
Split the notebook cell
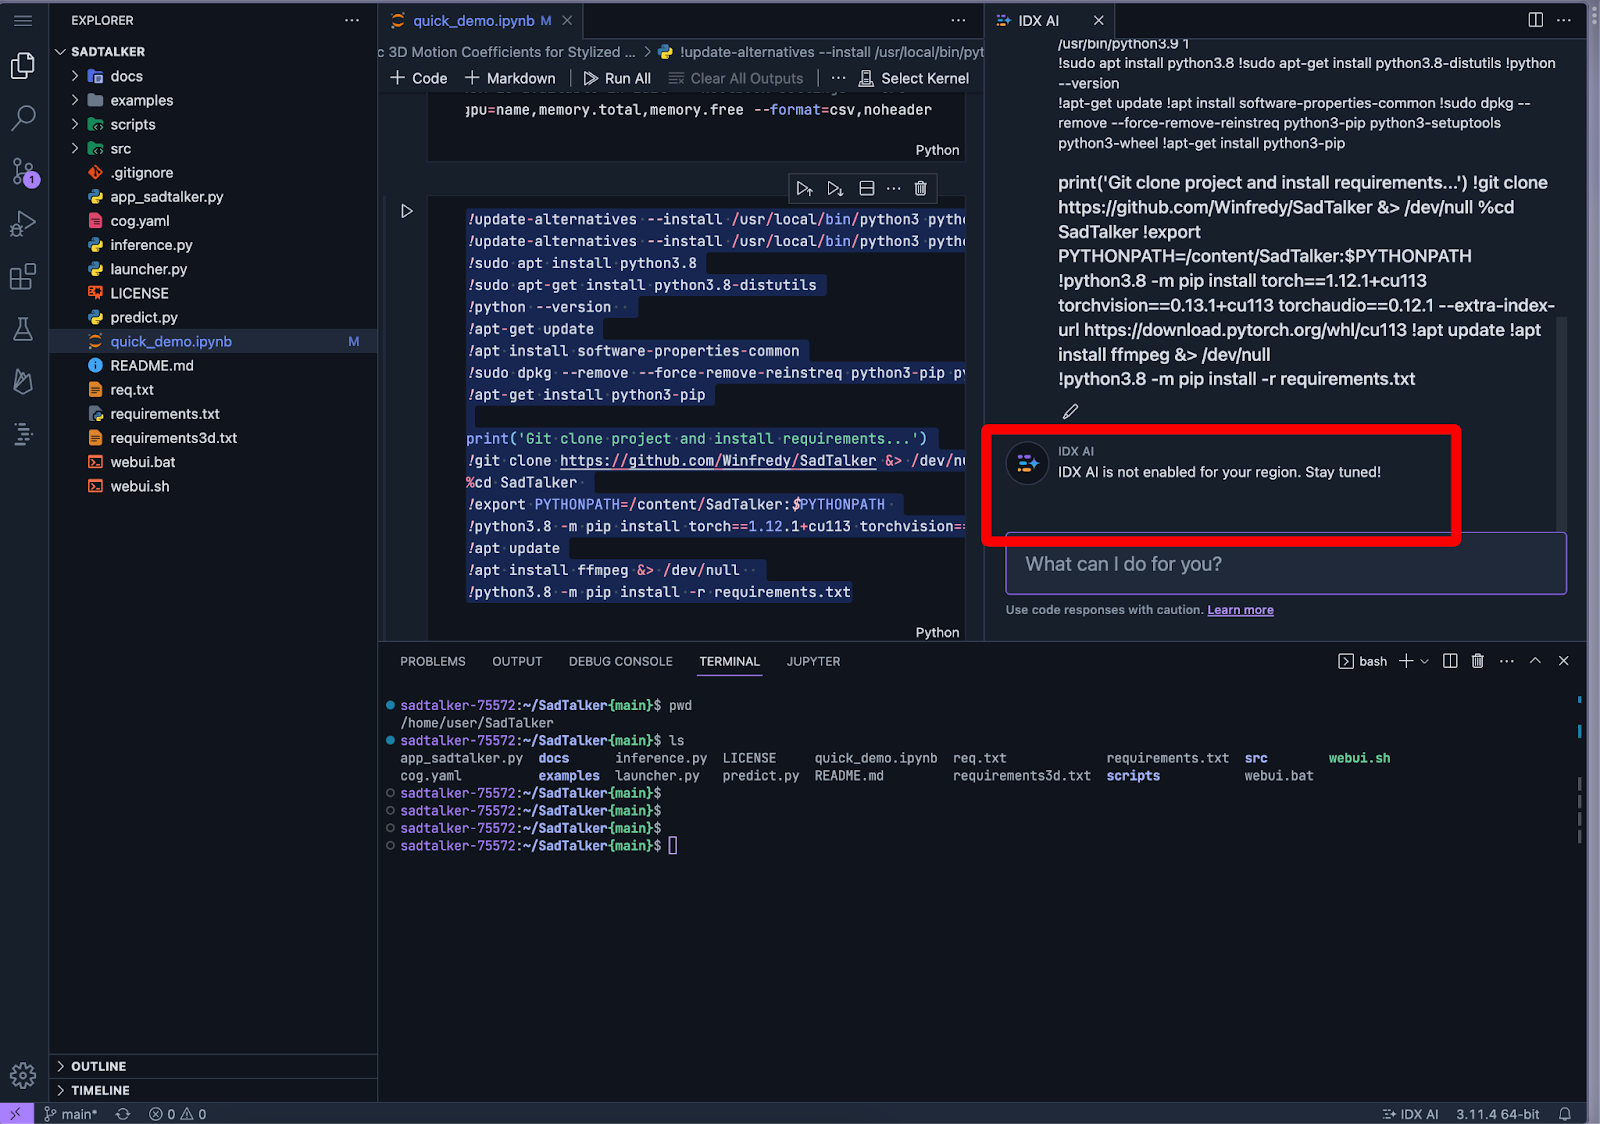867,188
